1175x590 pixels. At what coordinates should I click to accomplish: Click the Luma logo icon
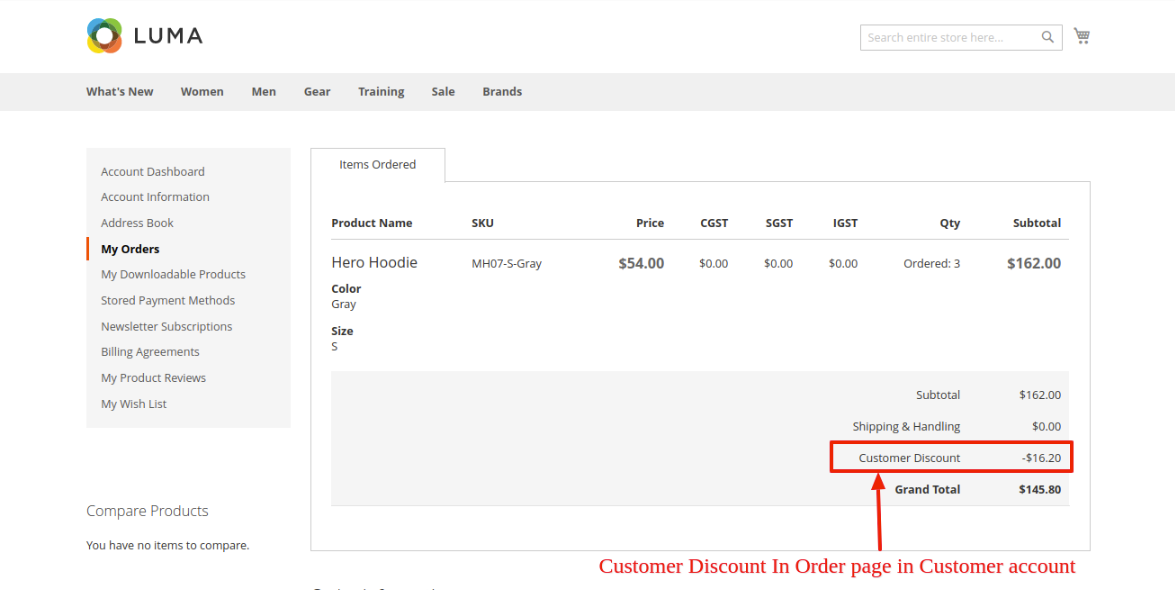[104, 36]
